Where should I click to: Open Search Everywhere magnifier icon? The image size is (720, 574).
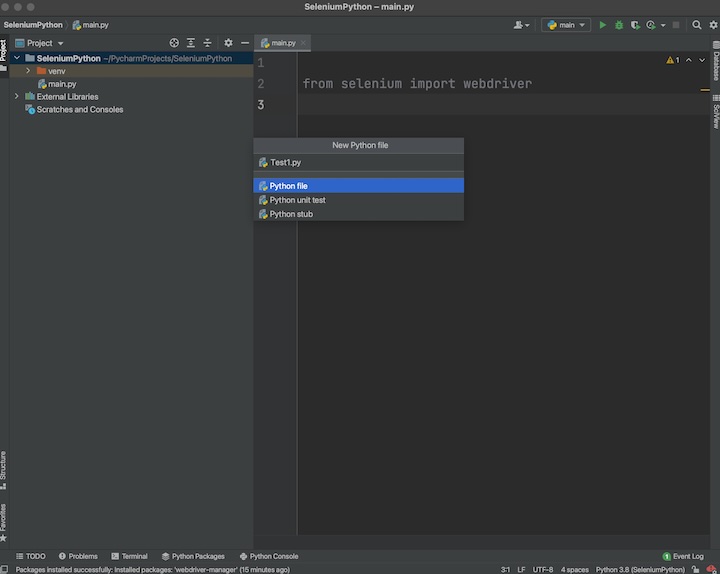tap(697, 25)
